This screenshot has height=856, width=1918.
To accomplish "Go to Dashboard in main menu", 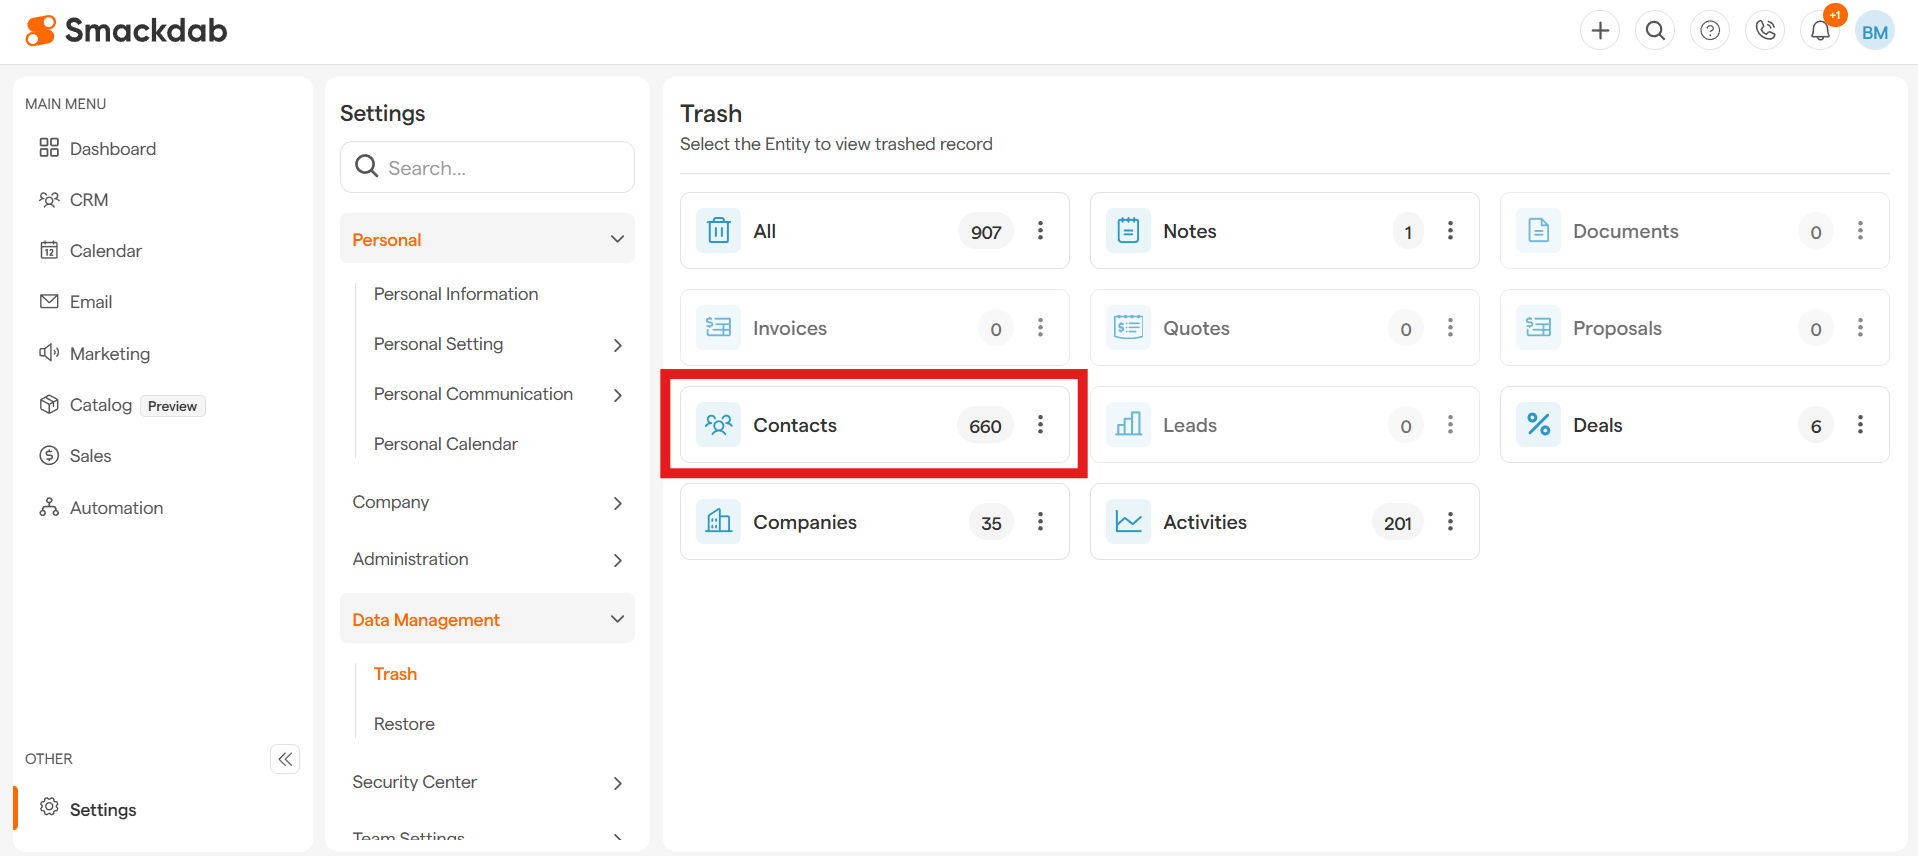I will click(x=112, y=149).
